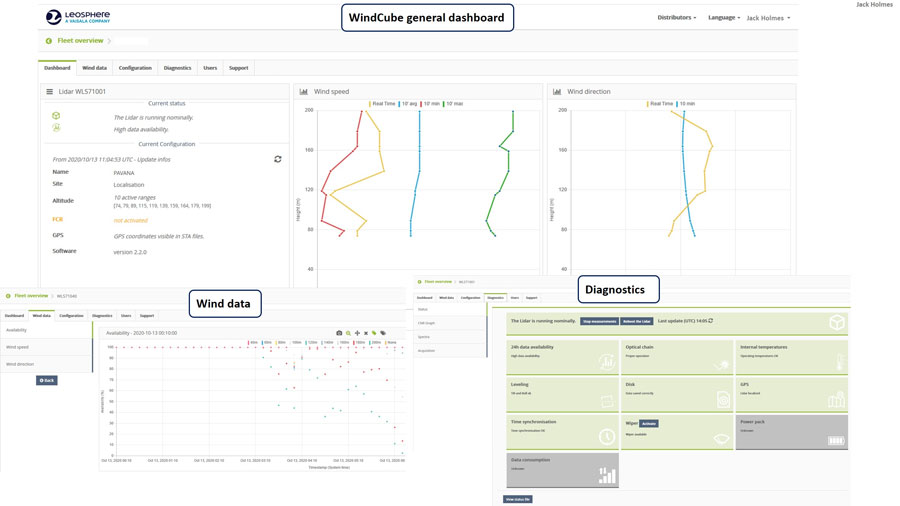The width and height of the screenshot is (900, 506).
Task: Switch to Wind data tab in main dashboard
Action: (x=94, y=68)
